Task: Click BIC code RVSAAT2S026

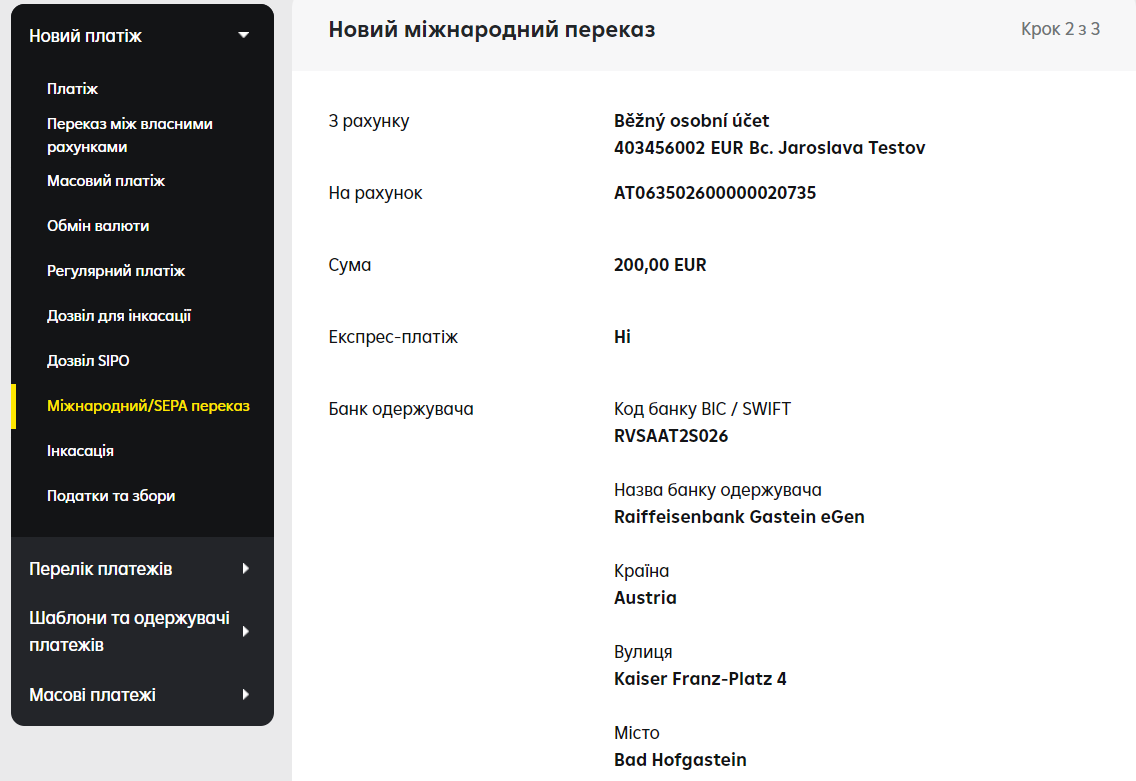Action: tap(671, 436)
